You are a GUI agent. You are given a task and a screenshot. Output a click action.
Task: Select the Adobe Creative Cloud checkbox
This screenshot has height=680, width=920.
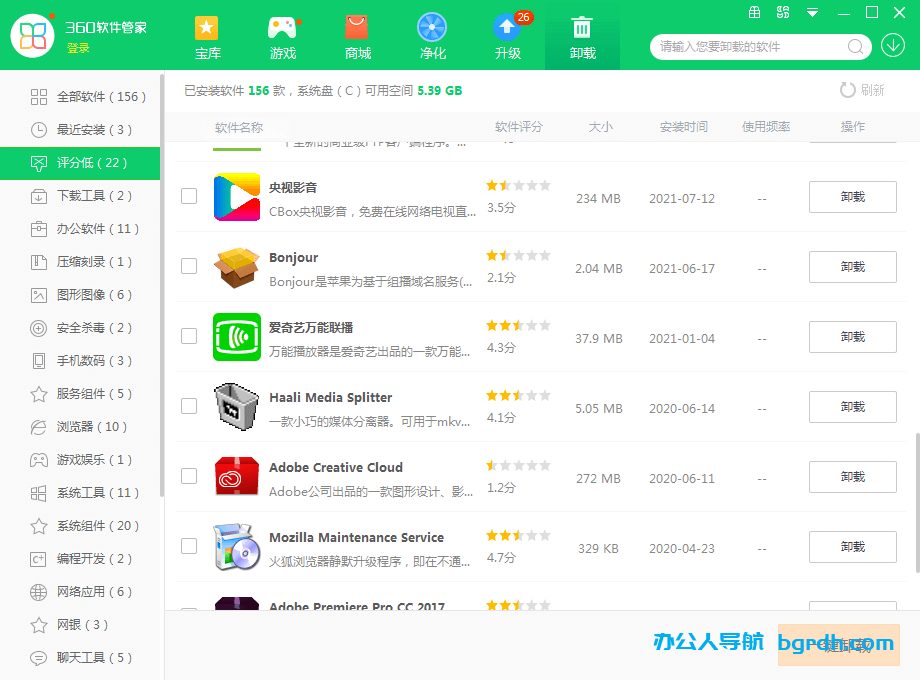click(189, 476)
